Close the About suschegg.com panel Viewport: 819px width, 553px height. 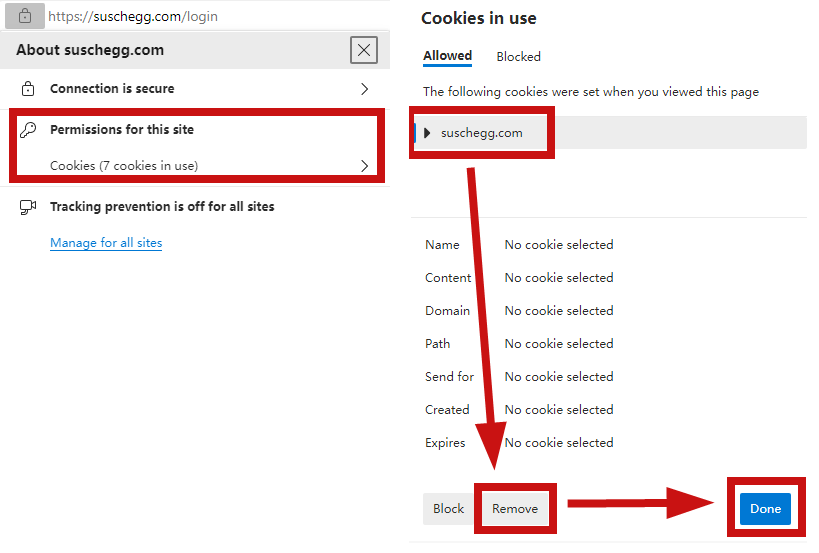tap(364, 50)
